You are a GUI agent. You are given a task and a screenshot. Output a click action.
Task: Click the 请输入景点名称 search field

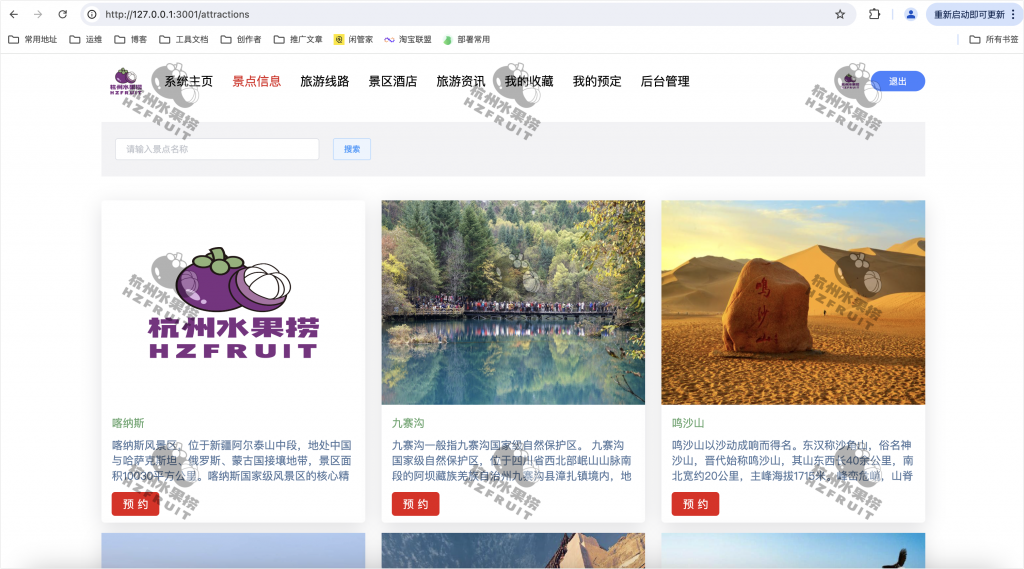217,149
